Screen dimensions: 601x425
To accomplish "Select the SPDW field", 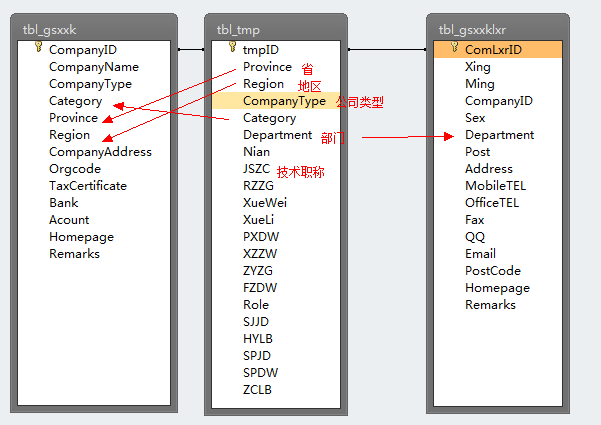I will tap(261, 372).
